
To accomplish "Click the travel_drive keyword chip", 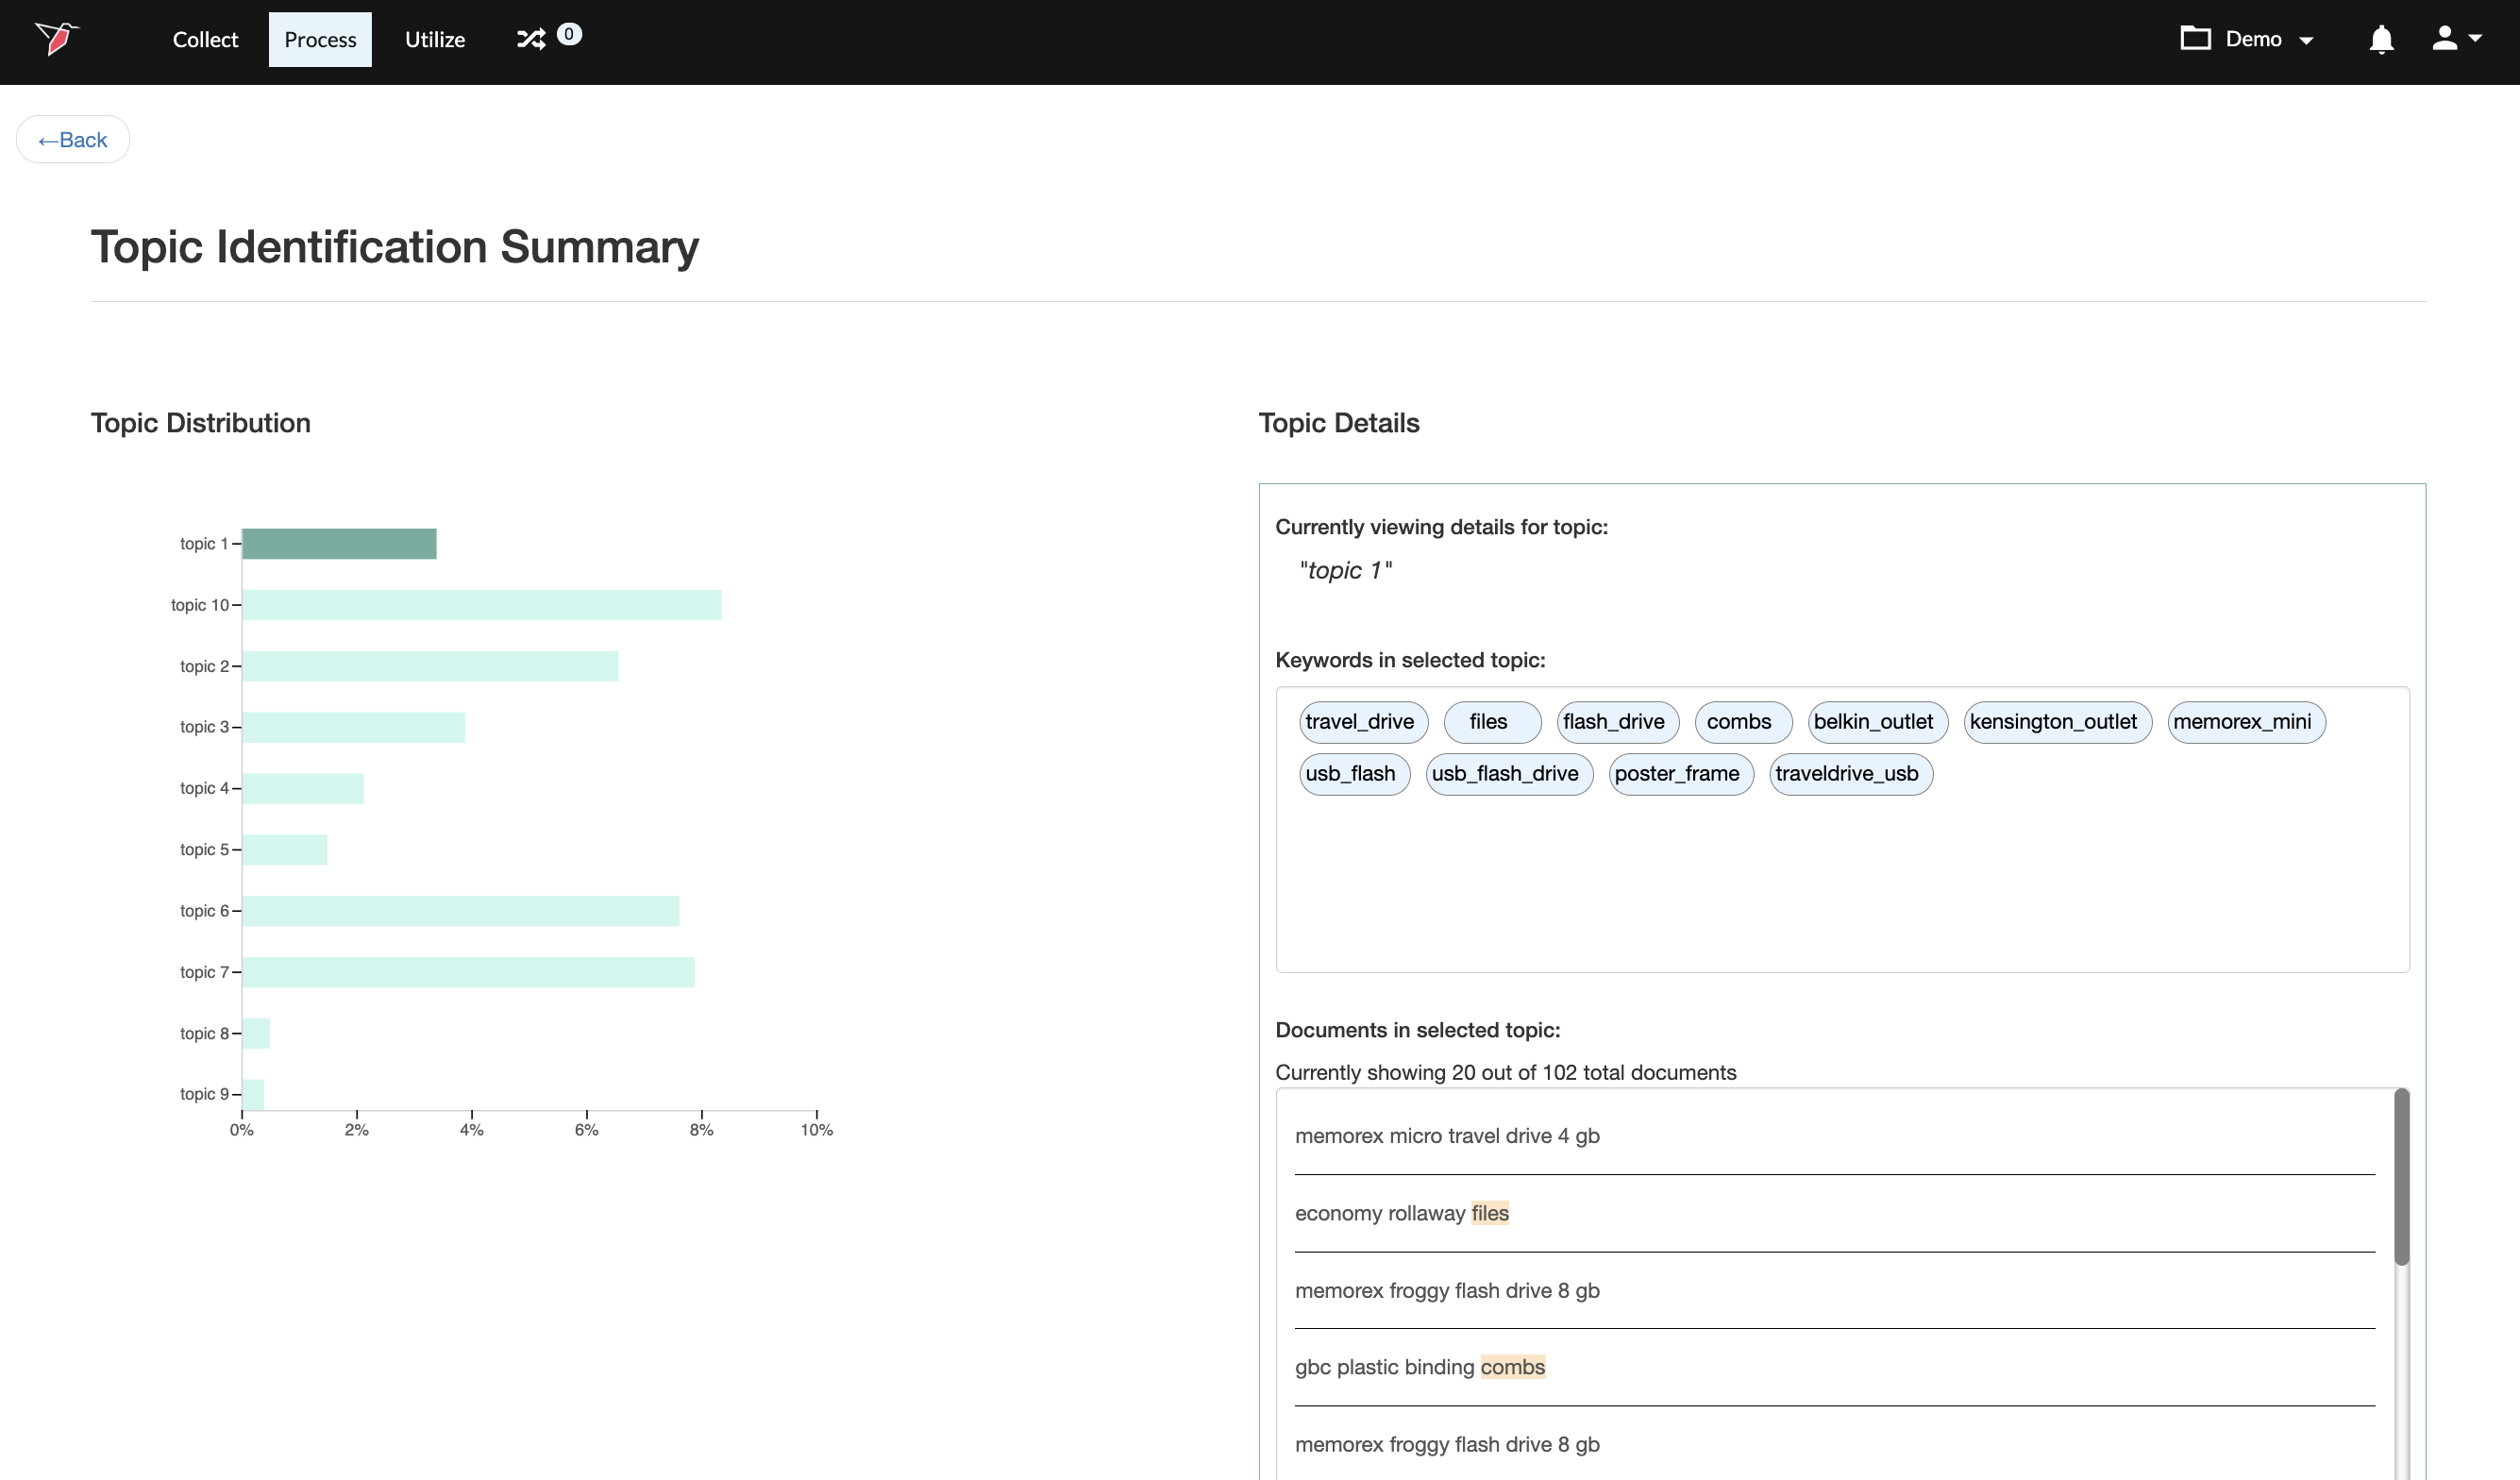I will pos(1362,722).
